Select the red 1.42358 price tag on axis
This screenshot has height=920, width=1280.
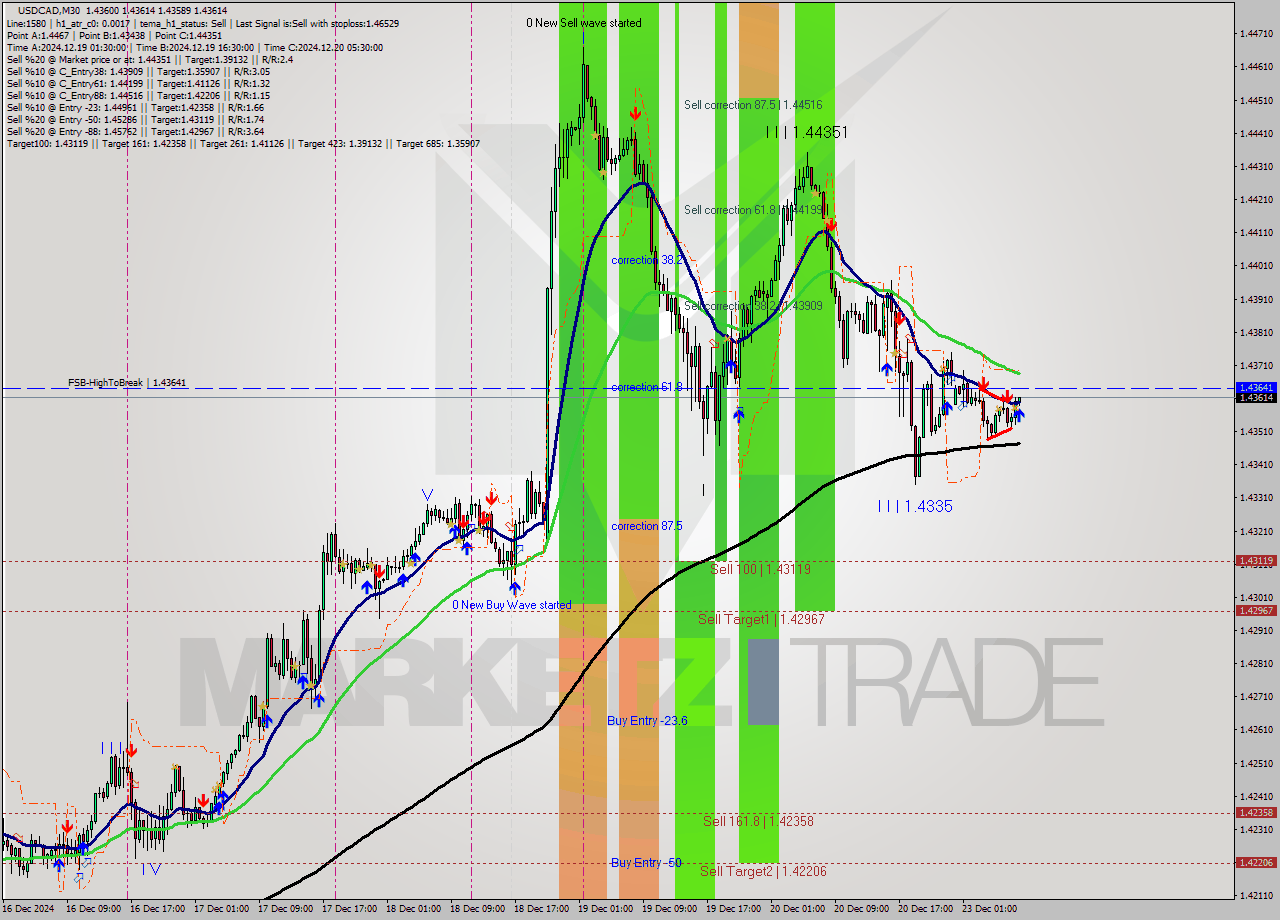[x=1256, y=813]
